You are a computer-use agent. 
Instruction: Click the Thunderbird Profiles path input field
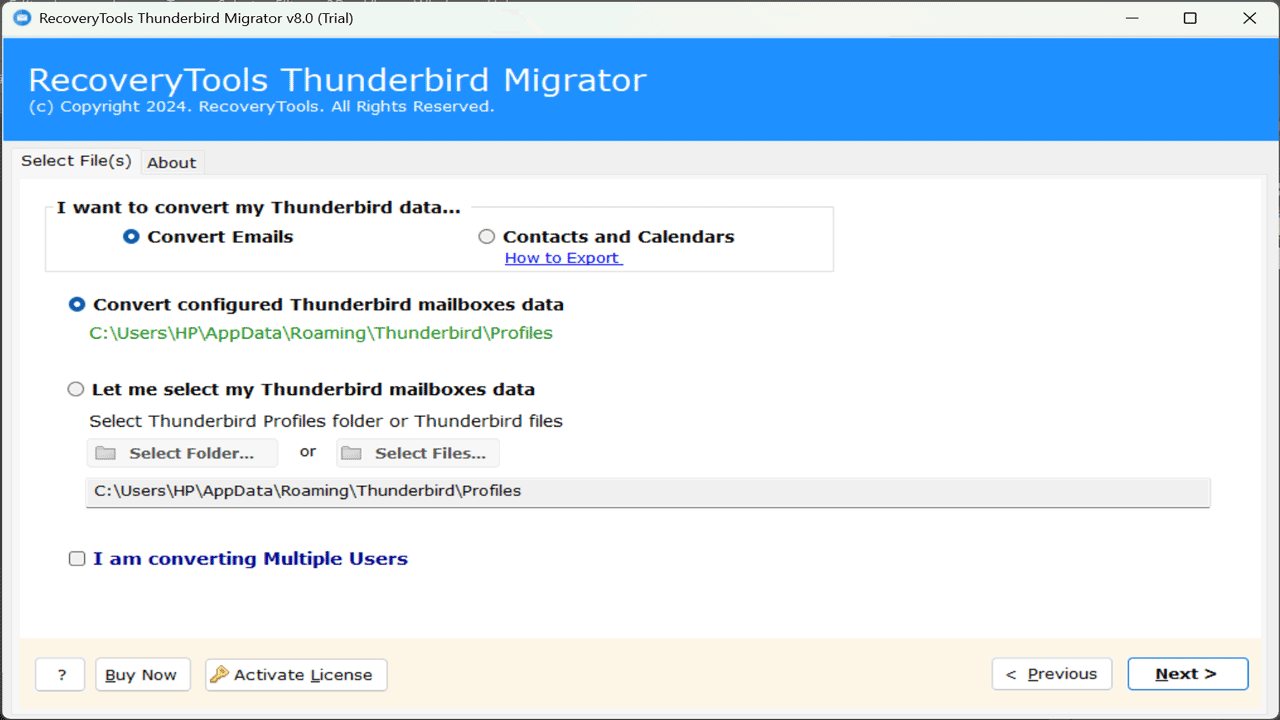coord(648,492)
